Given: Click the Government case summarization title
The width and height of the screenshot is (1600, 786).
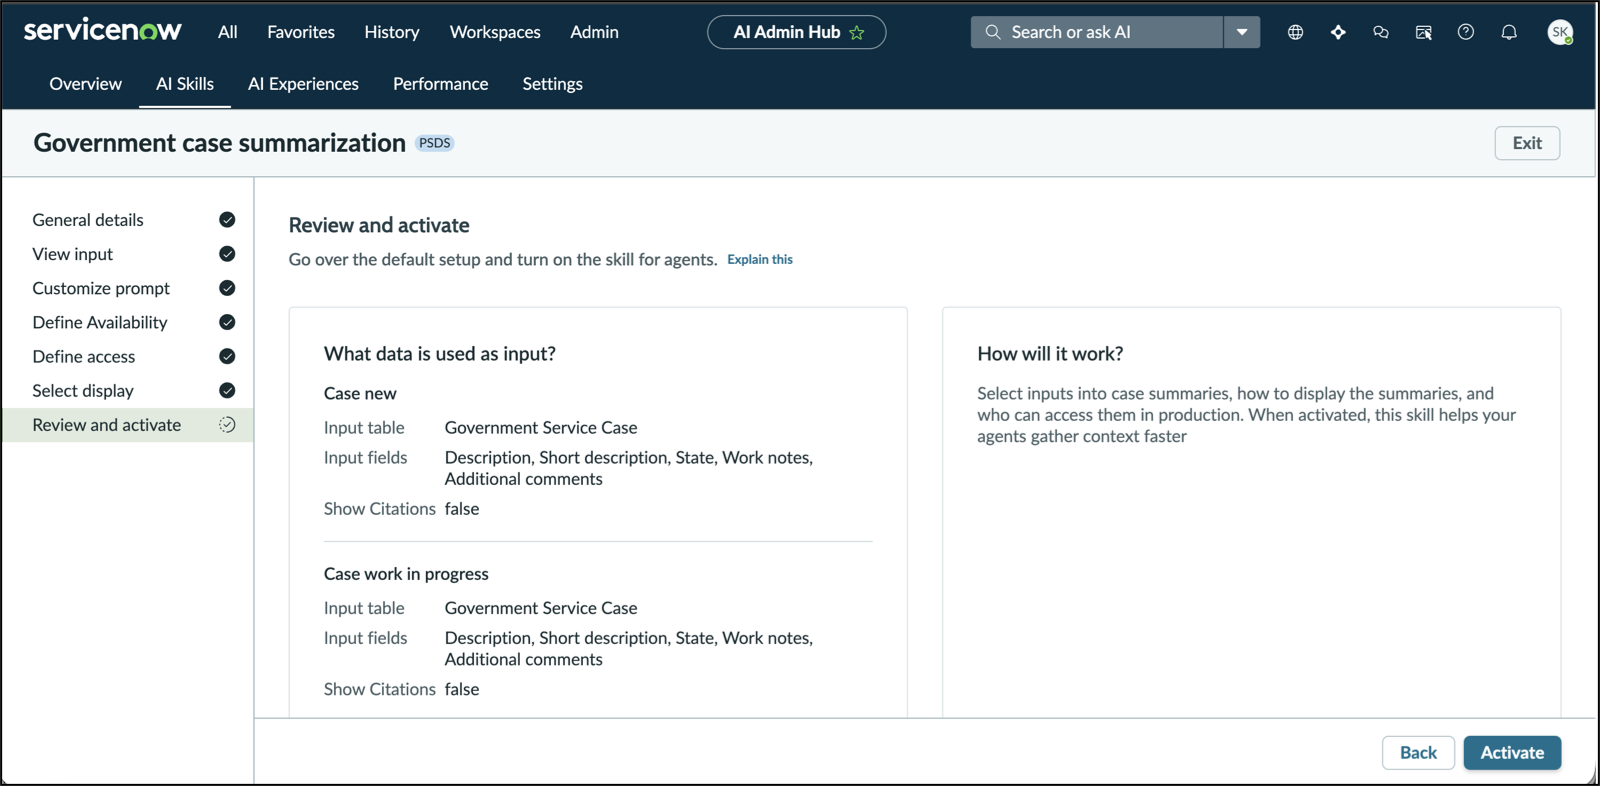Looking at the screenshot, I should point(220,143).
